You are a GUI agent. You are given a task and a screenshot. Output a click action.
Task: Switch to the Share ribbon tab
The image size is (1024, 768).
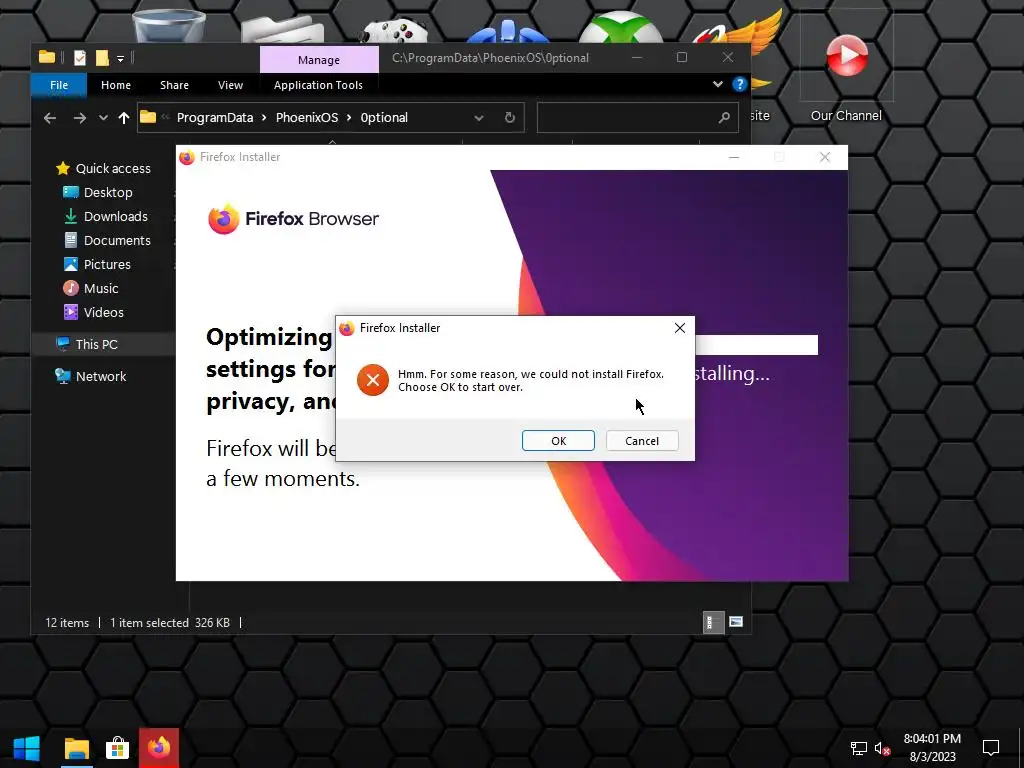pyautogui.click(x=174, y=85)
